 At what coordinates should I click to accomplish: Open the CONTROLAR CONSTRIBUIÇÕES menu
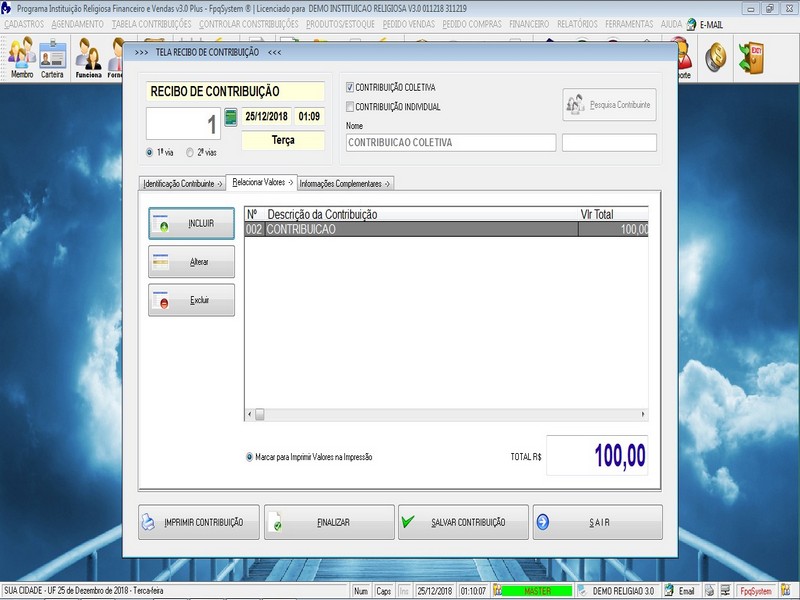(x=249, y=24)
